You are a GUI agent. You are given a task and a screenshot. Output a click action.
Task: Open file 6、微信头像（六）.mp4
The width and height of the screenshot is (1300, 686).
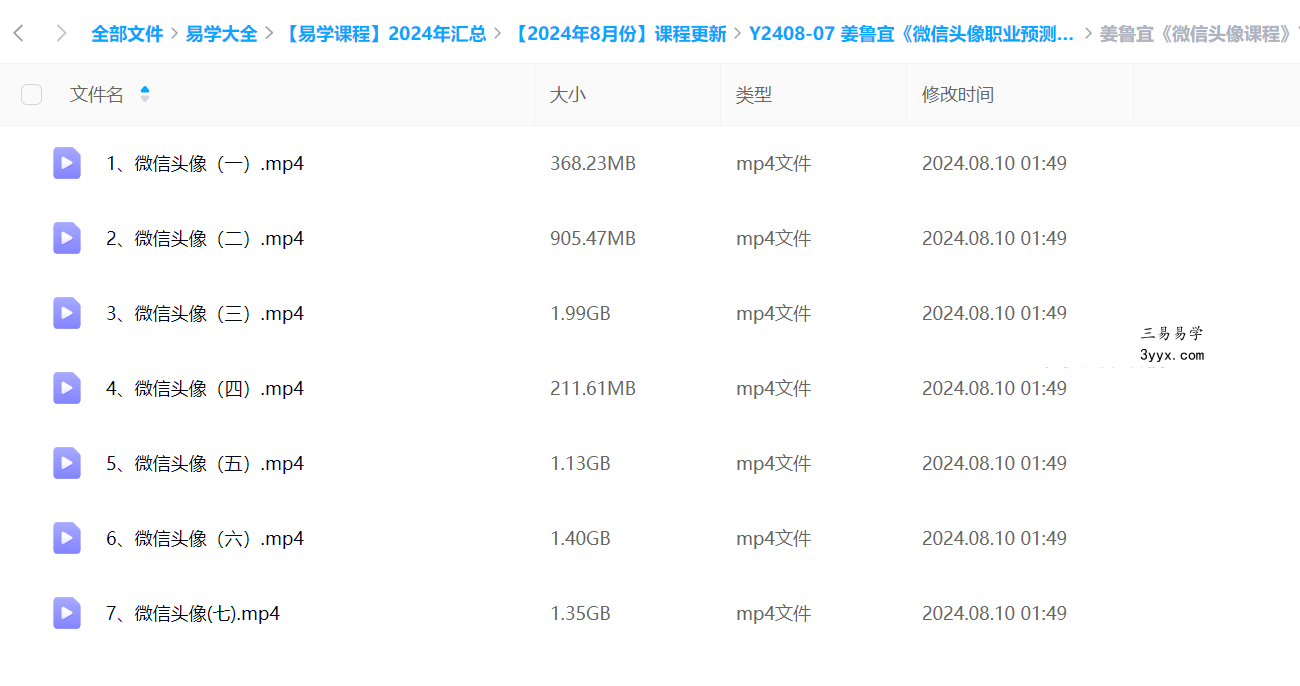[x=205, y=538]
